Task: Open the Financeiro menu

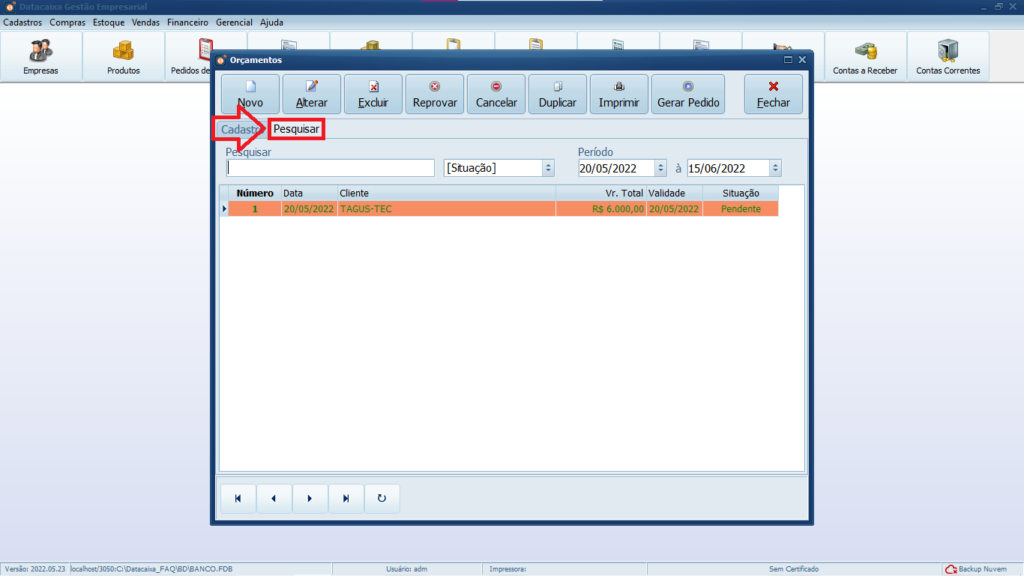Action: 187,22
